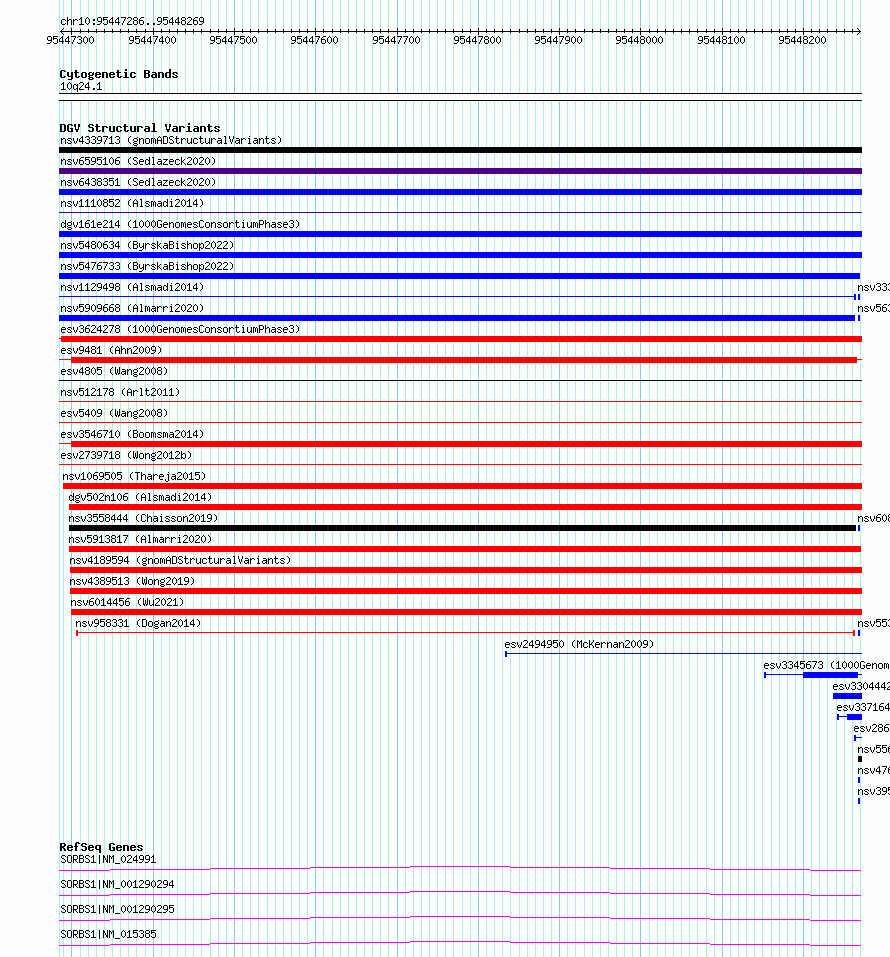Screen dimensions: 890x957
Task: Open the nsv6438351 (Sedlazeck2020) variant label
Action: pyautogui.click(x=138, y=182)
